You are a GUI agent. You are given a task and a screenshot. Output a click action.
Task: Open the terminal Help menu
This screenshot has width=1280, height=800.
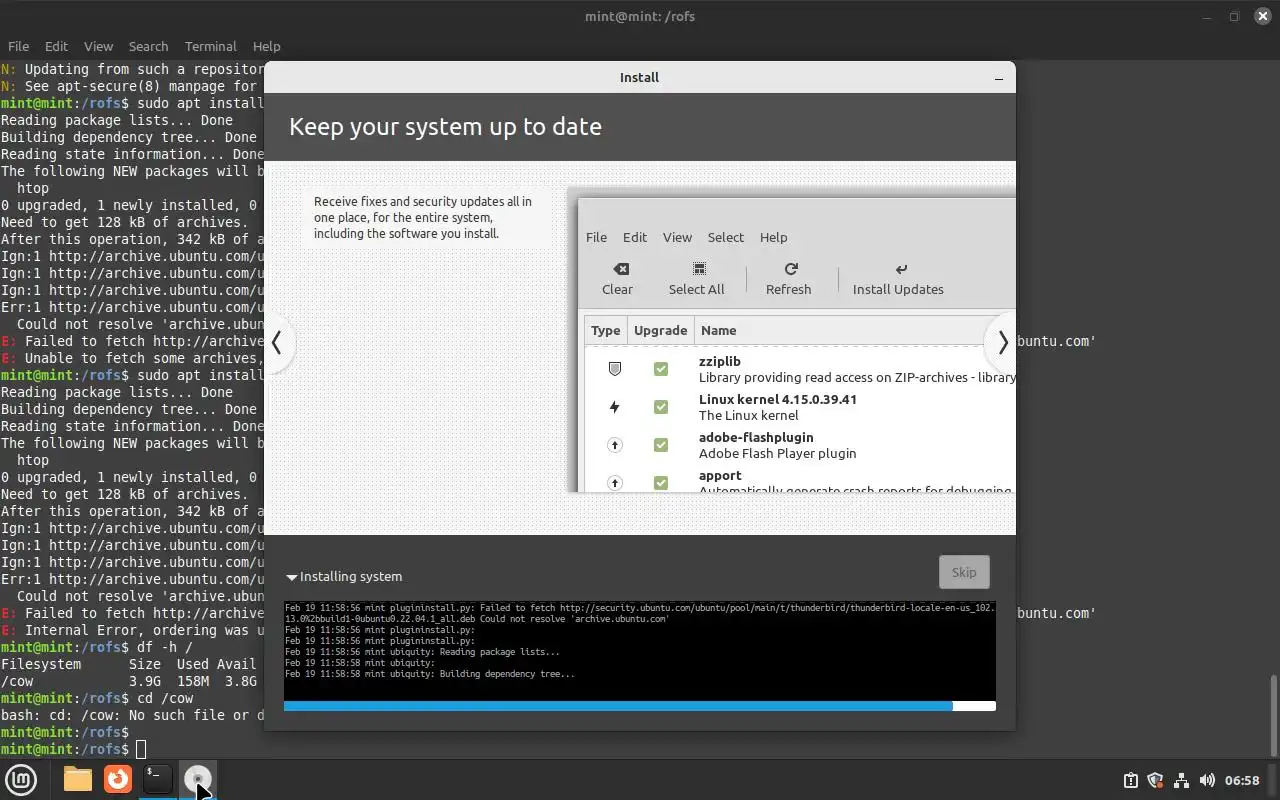266,46
